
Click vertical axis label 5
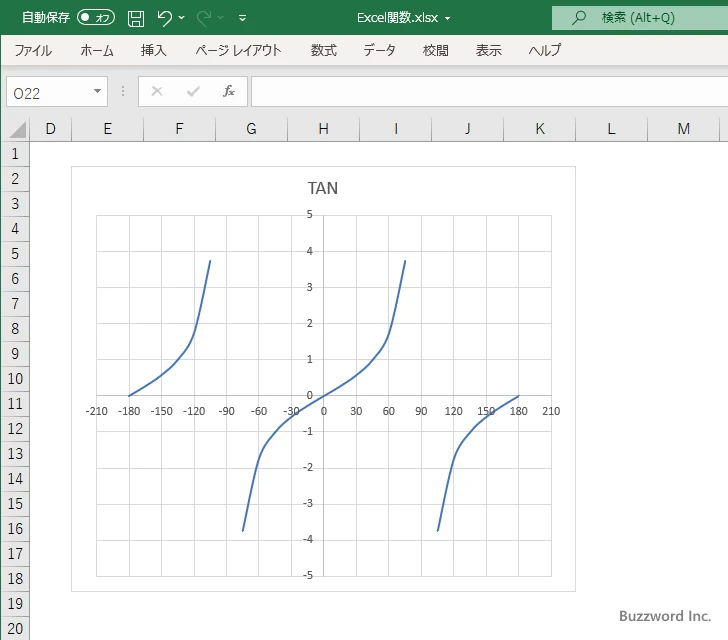point(310,215)
